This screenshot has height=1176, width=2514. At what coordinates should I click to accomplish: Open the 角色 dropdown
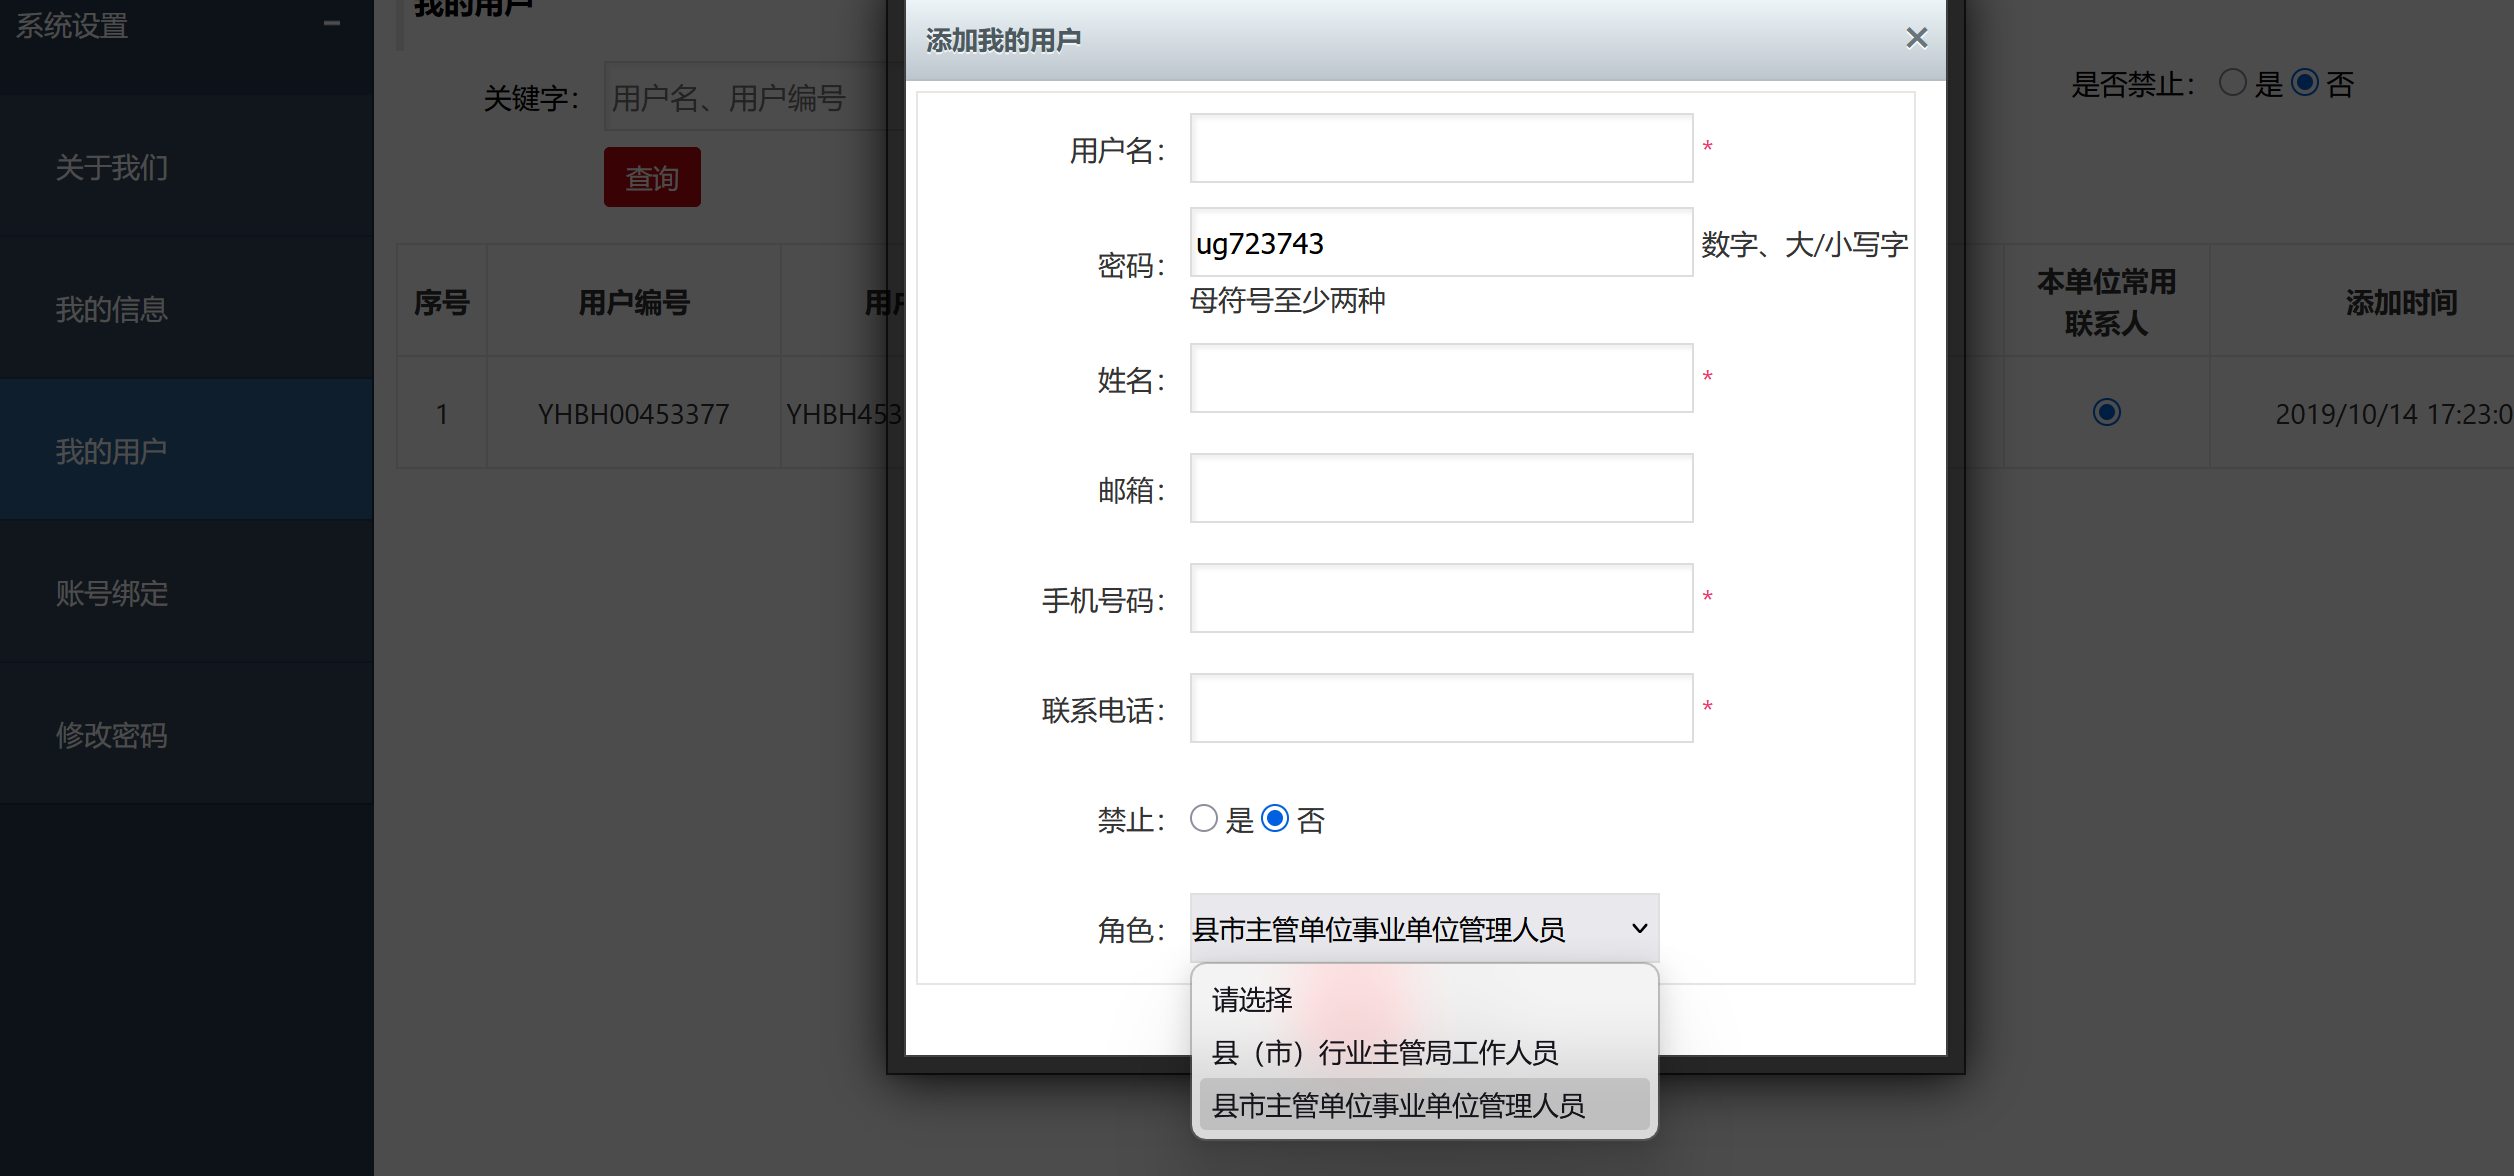[1424, 929]
